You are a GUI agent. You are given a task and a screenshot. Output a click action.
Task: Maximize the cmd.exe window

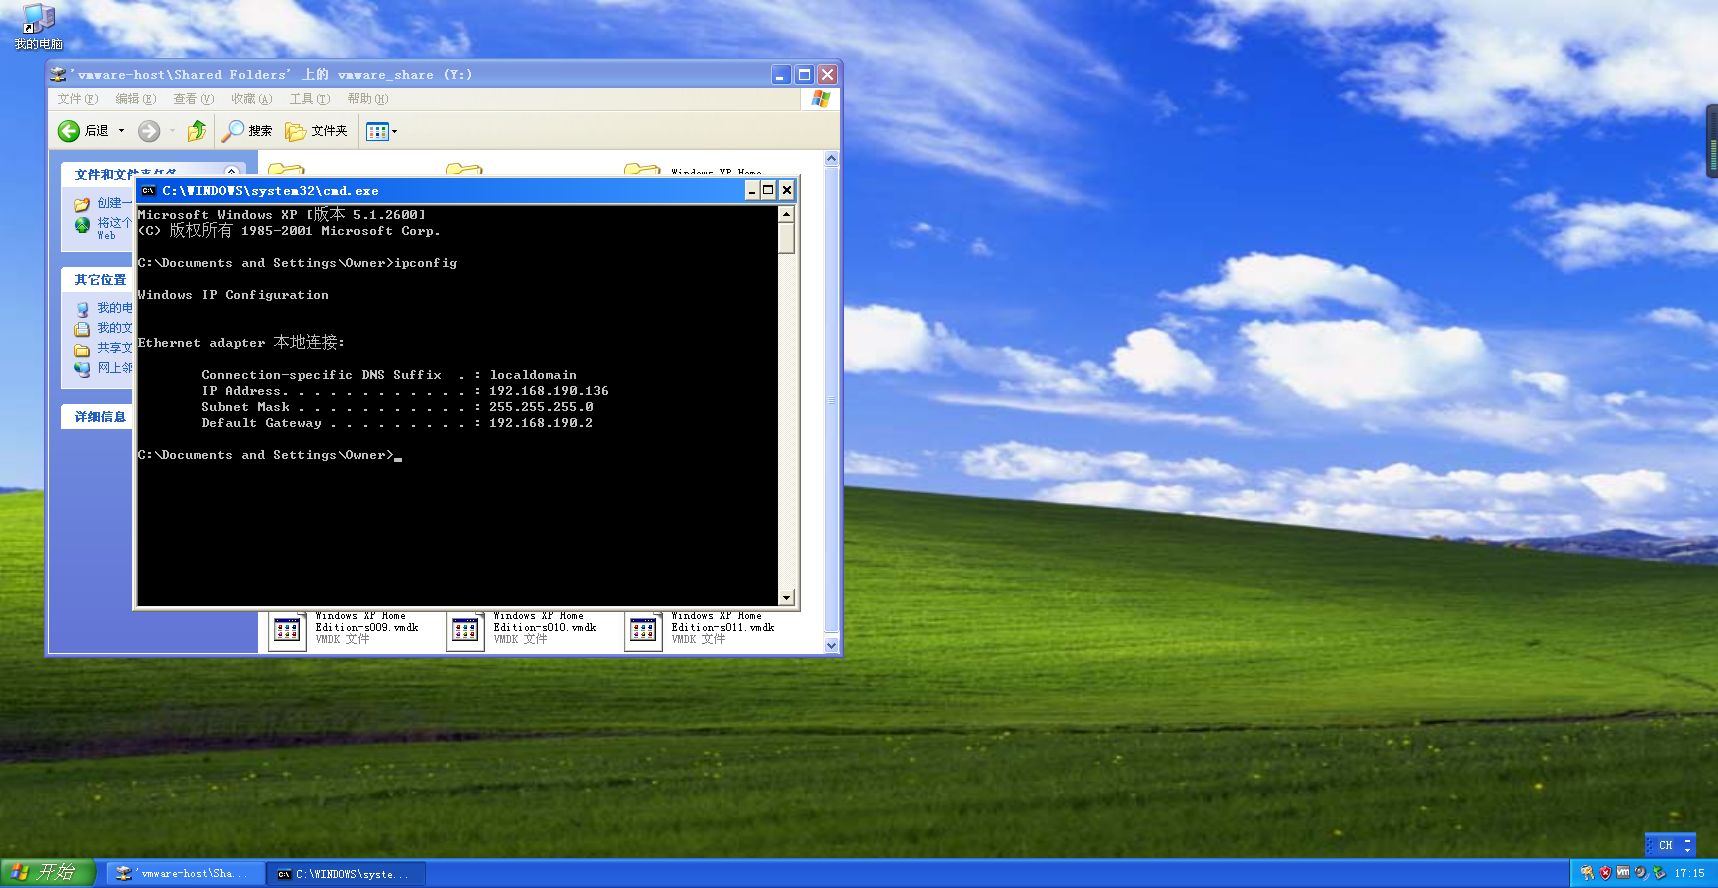click(x=769, y=191)
